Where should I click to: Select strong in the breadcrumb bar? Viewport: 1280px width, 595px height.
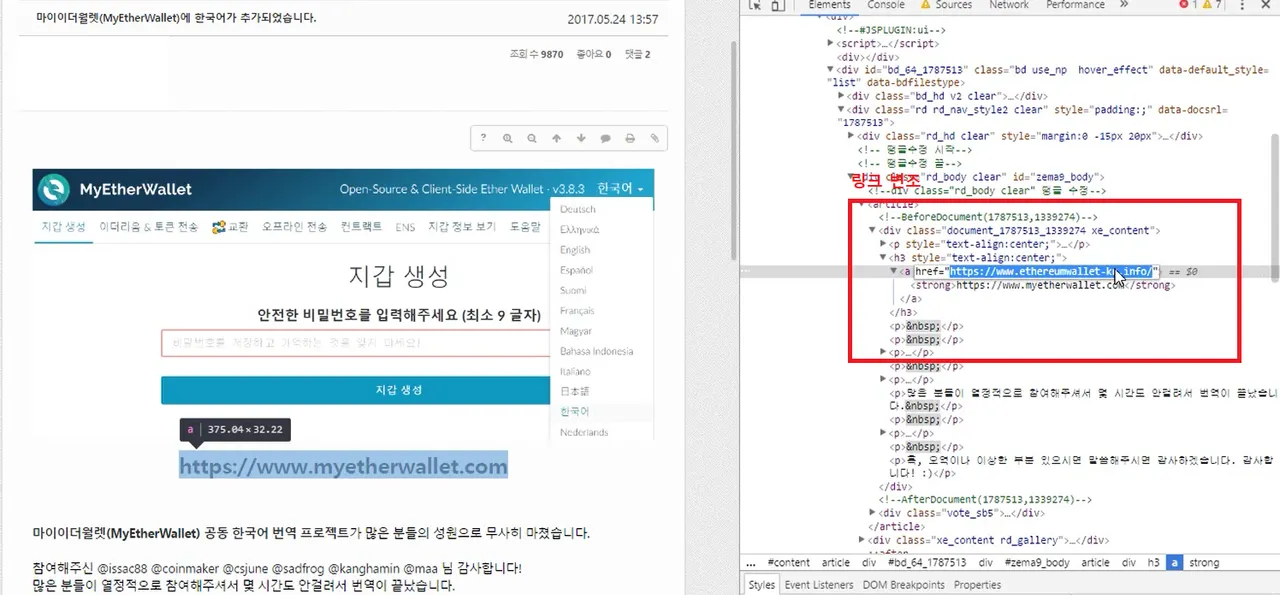1204,563
